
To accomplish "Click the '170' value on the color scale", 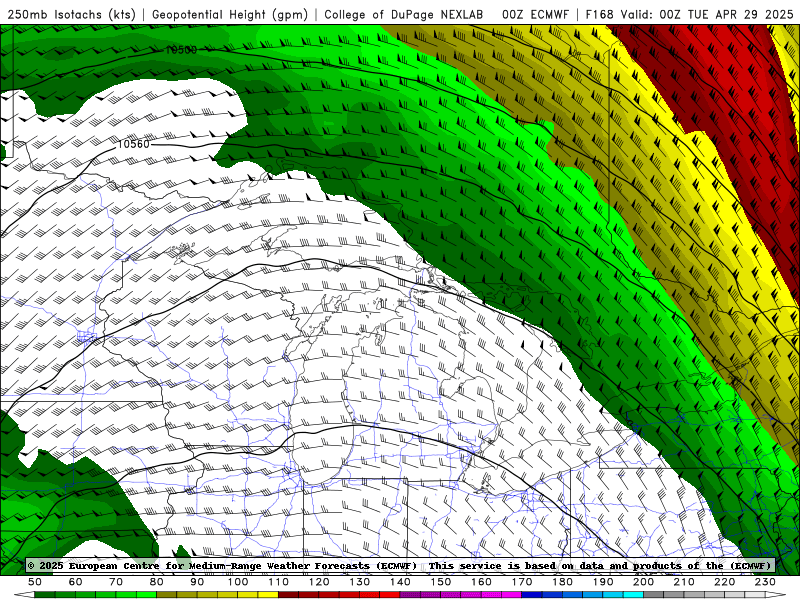I will pyautogui.click(x=522, y=582).
